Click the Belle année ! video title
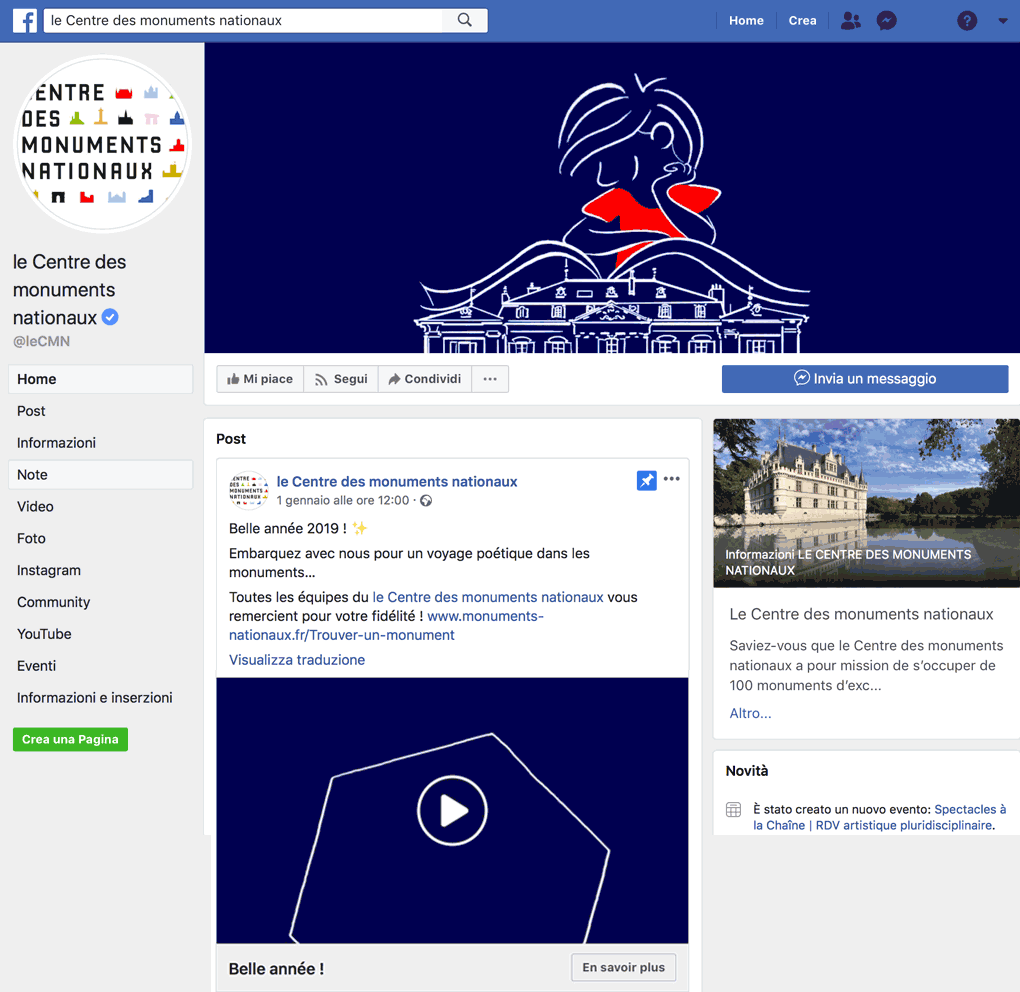Screen dimensions: 1020x992 276,969
